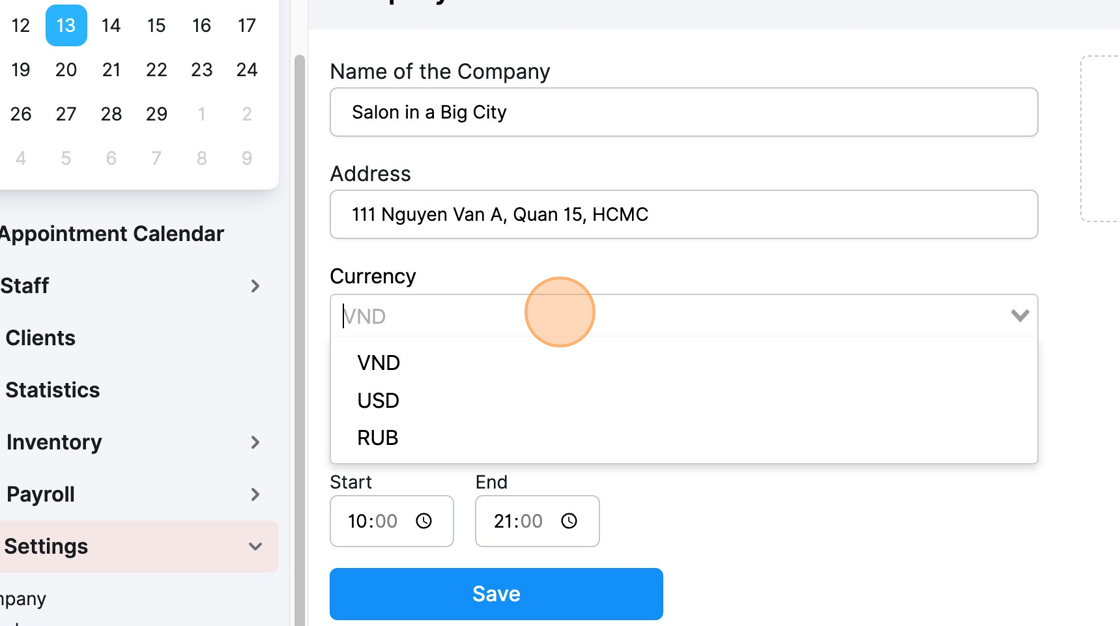Viewport: 1120px width, 626px height.
Task: Collapse the Currency dropdown arrow
Action: (x=1020, y=315)
